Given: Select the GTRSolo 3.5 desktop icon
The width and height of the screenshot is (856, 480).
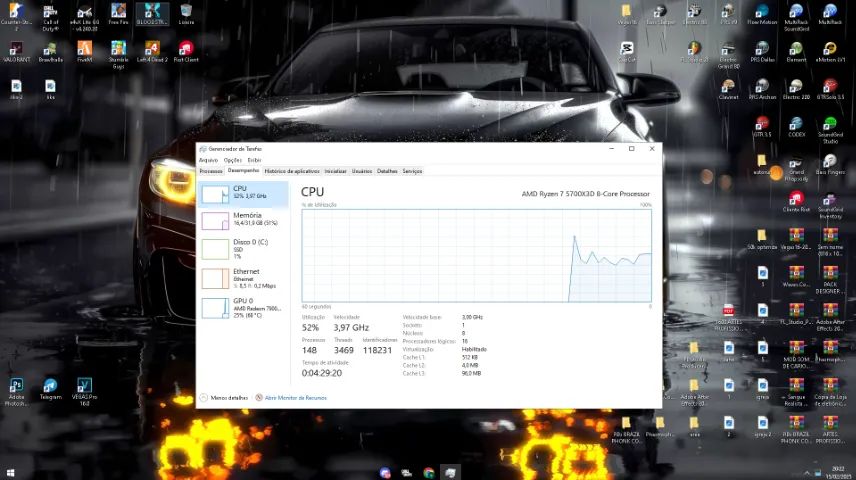Looking at the screenshot, I should 830,90.
